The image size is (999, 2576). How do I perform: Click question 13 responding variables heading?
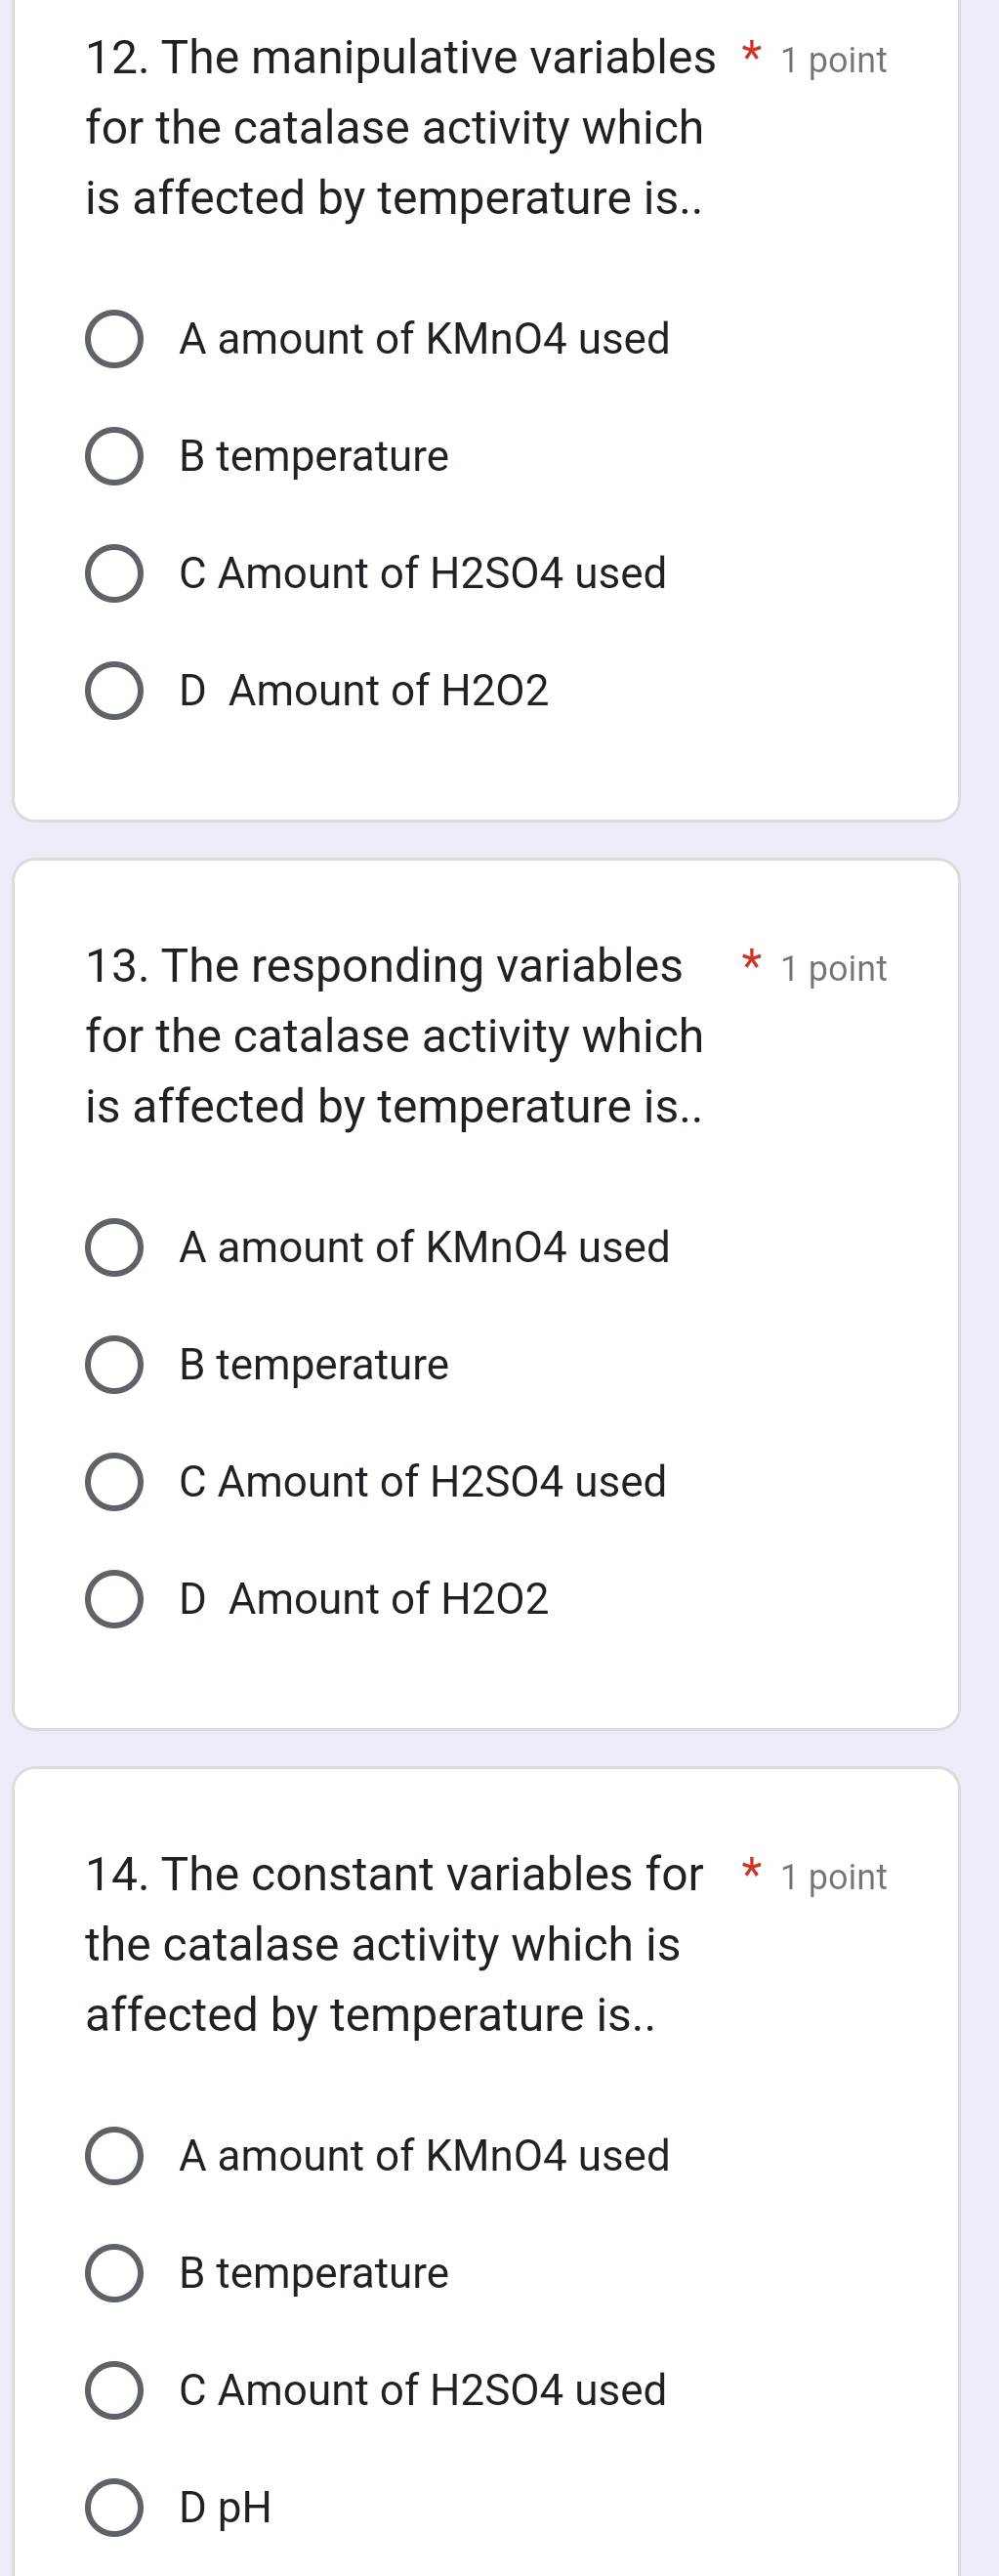click(394, 1035)
